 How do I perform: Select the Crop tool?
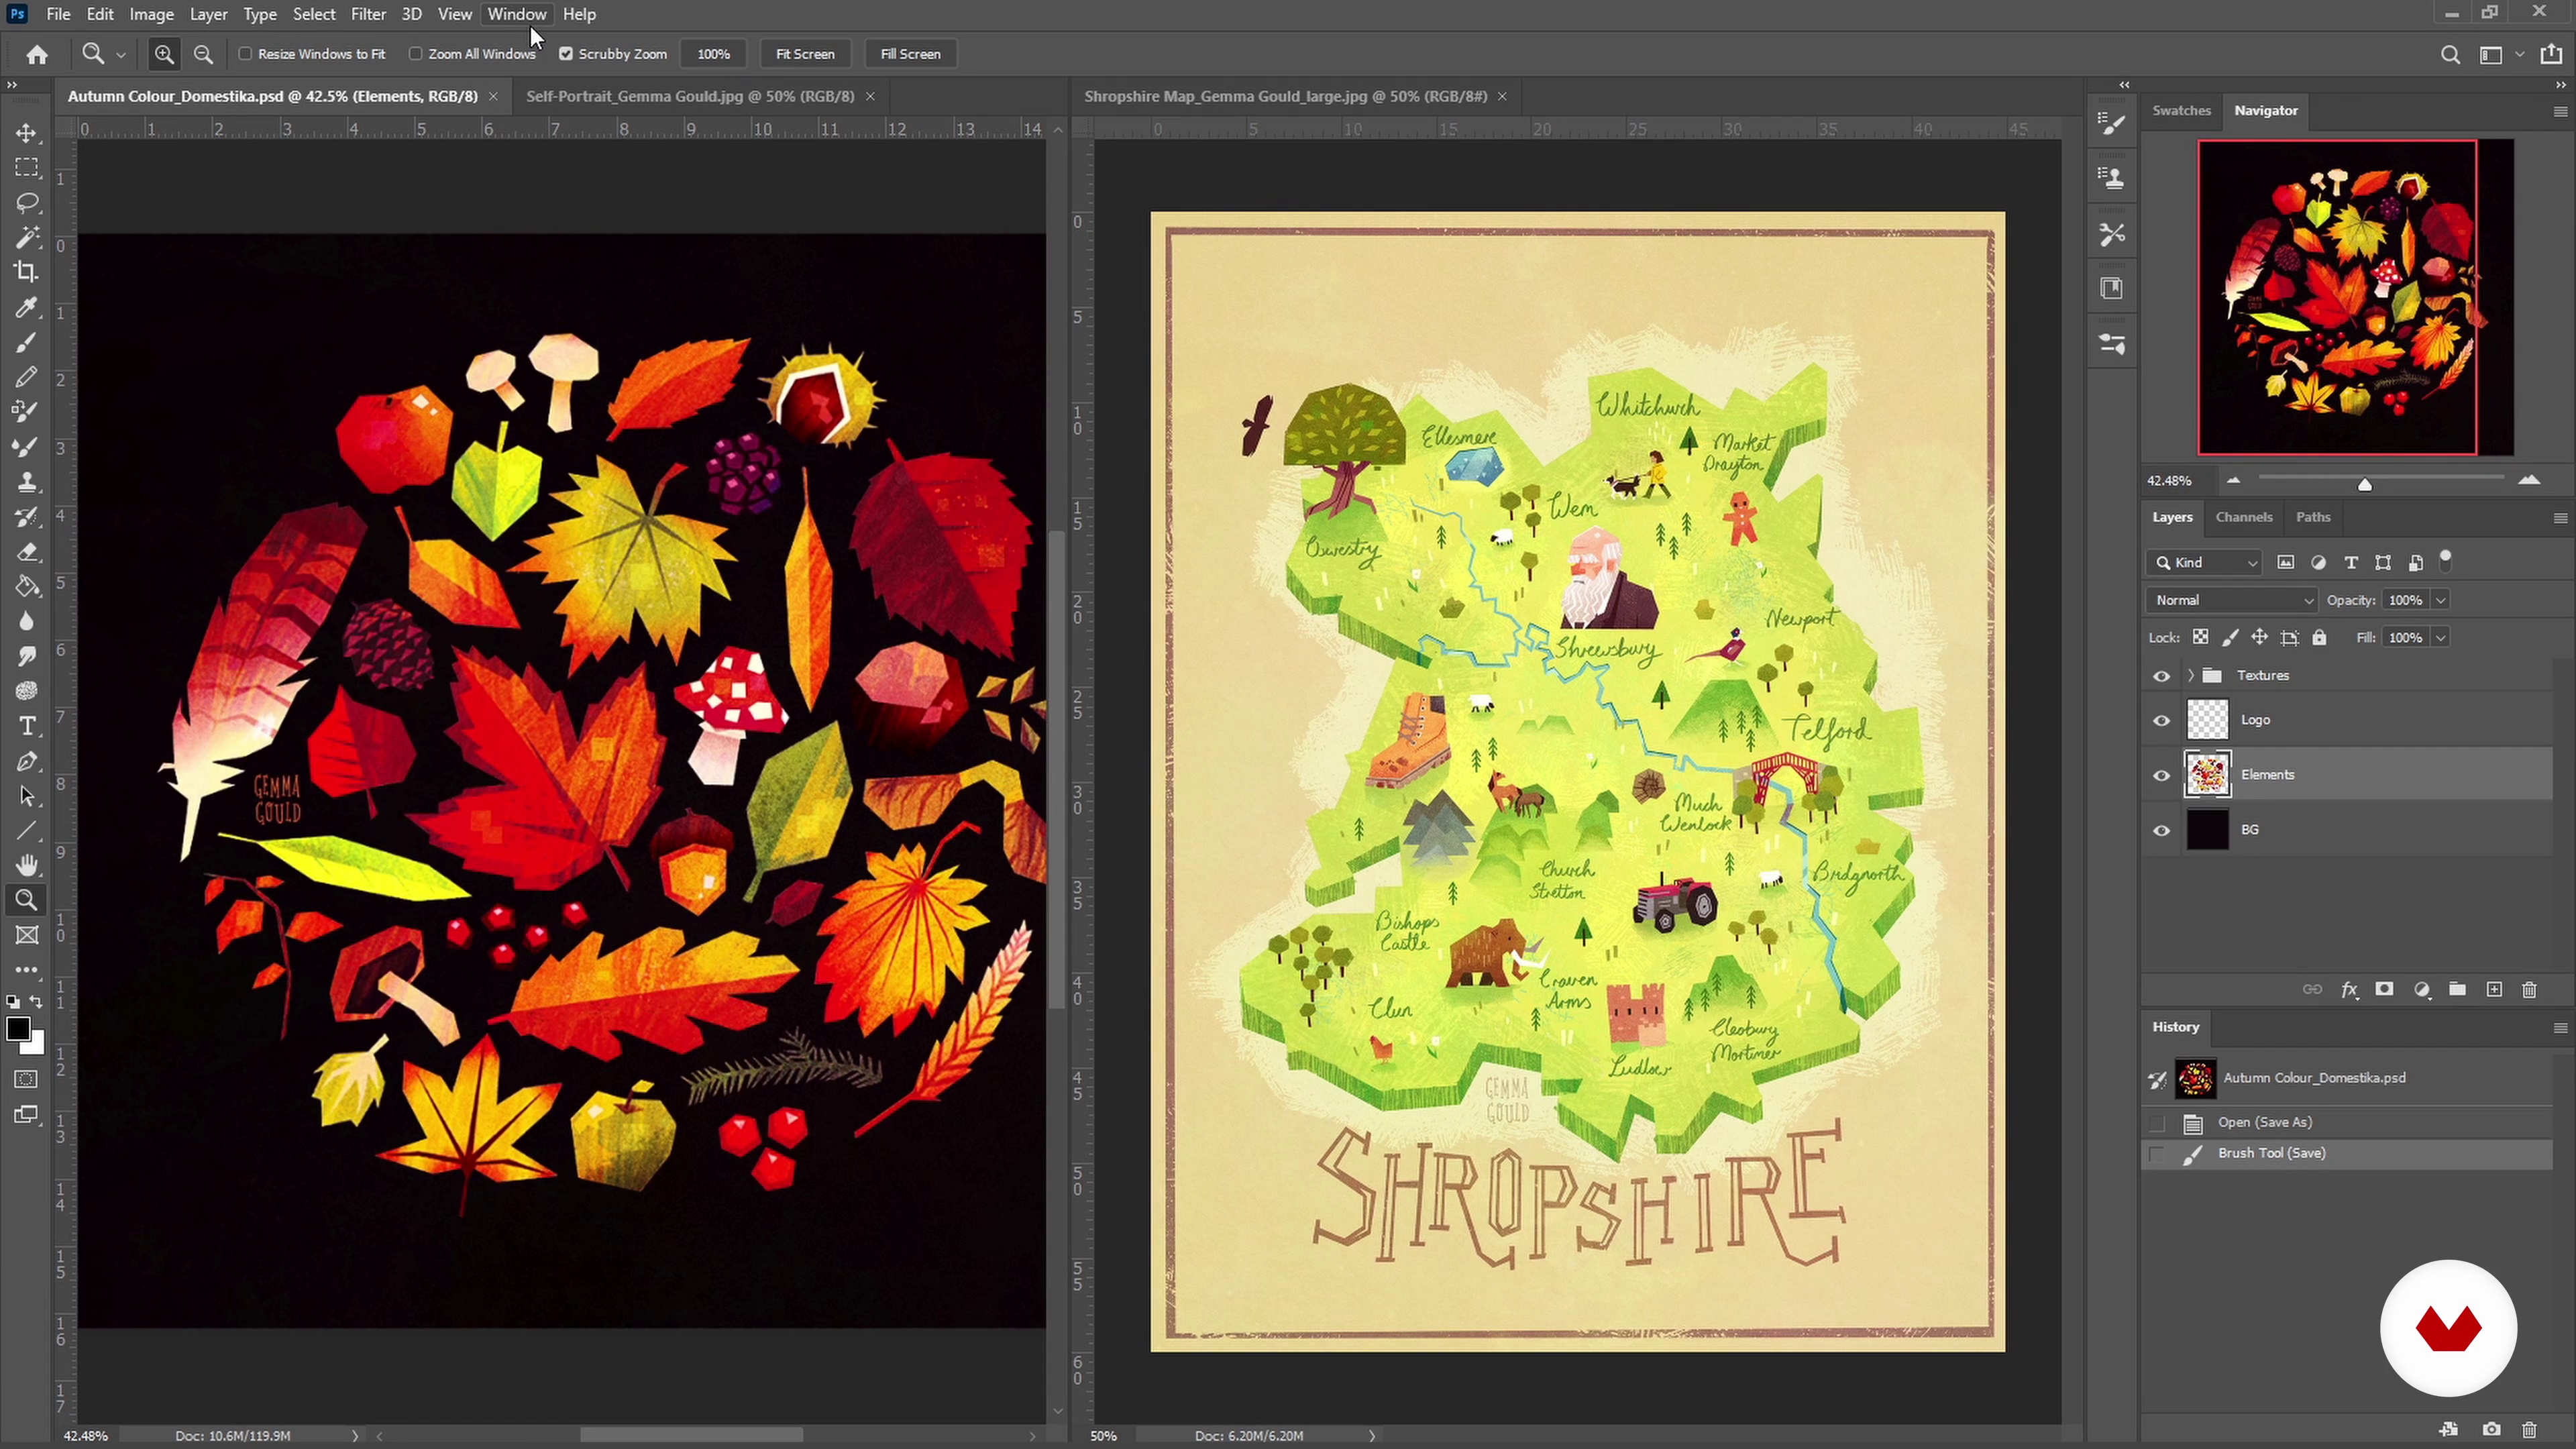[x=27, y=272]
